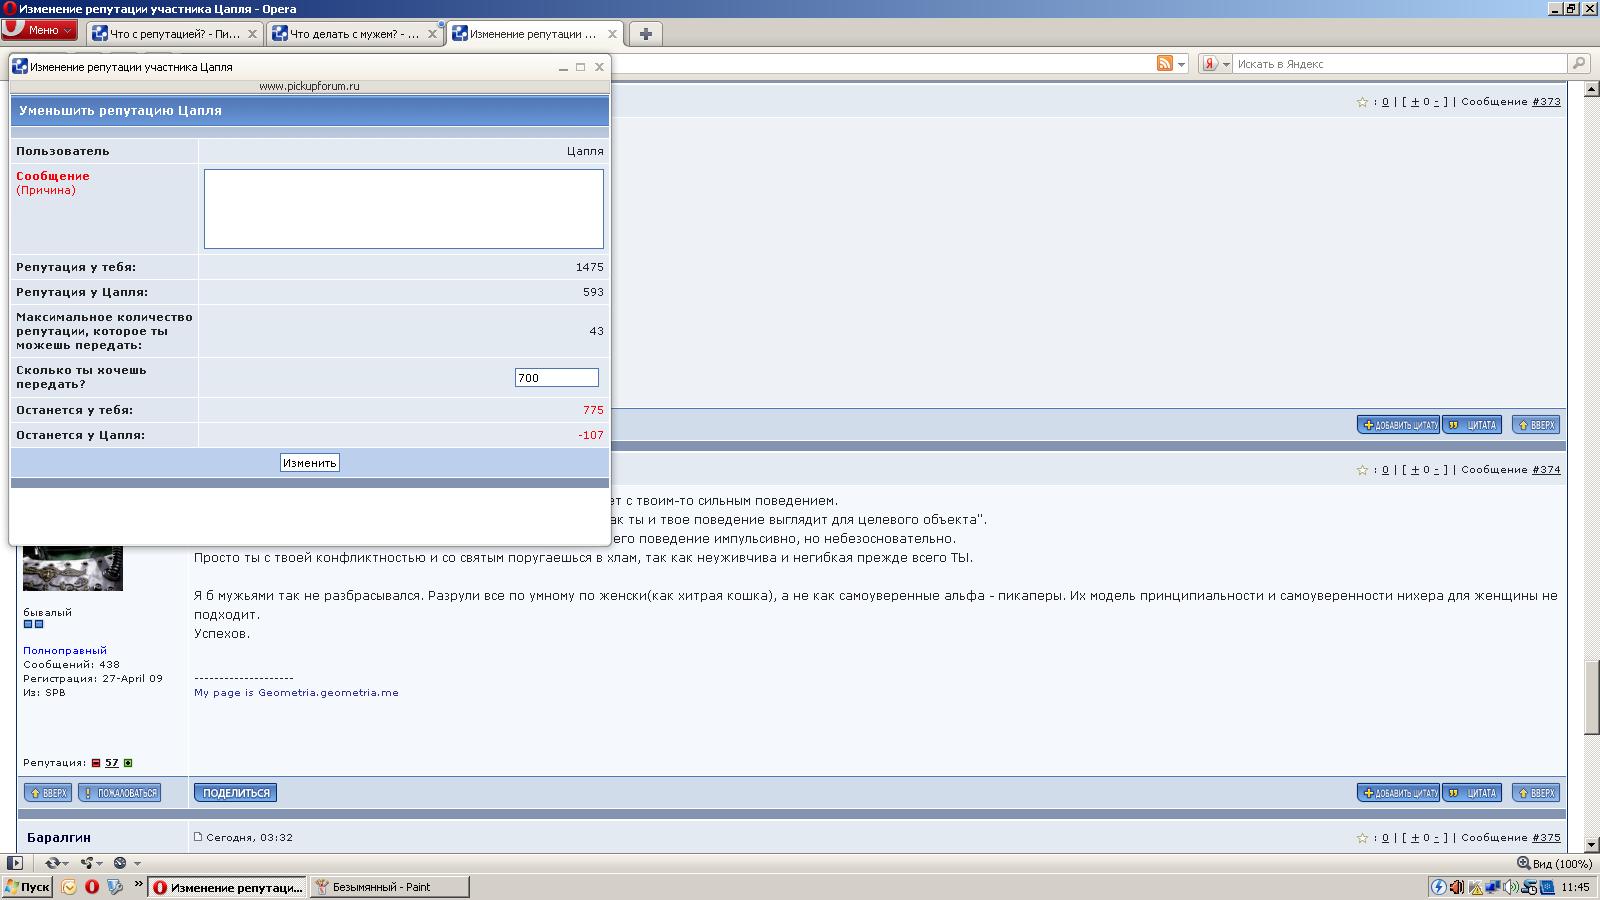Click the Opera icon in Windows quick launch
1600x900 pixels.
(92, 887)
